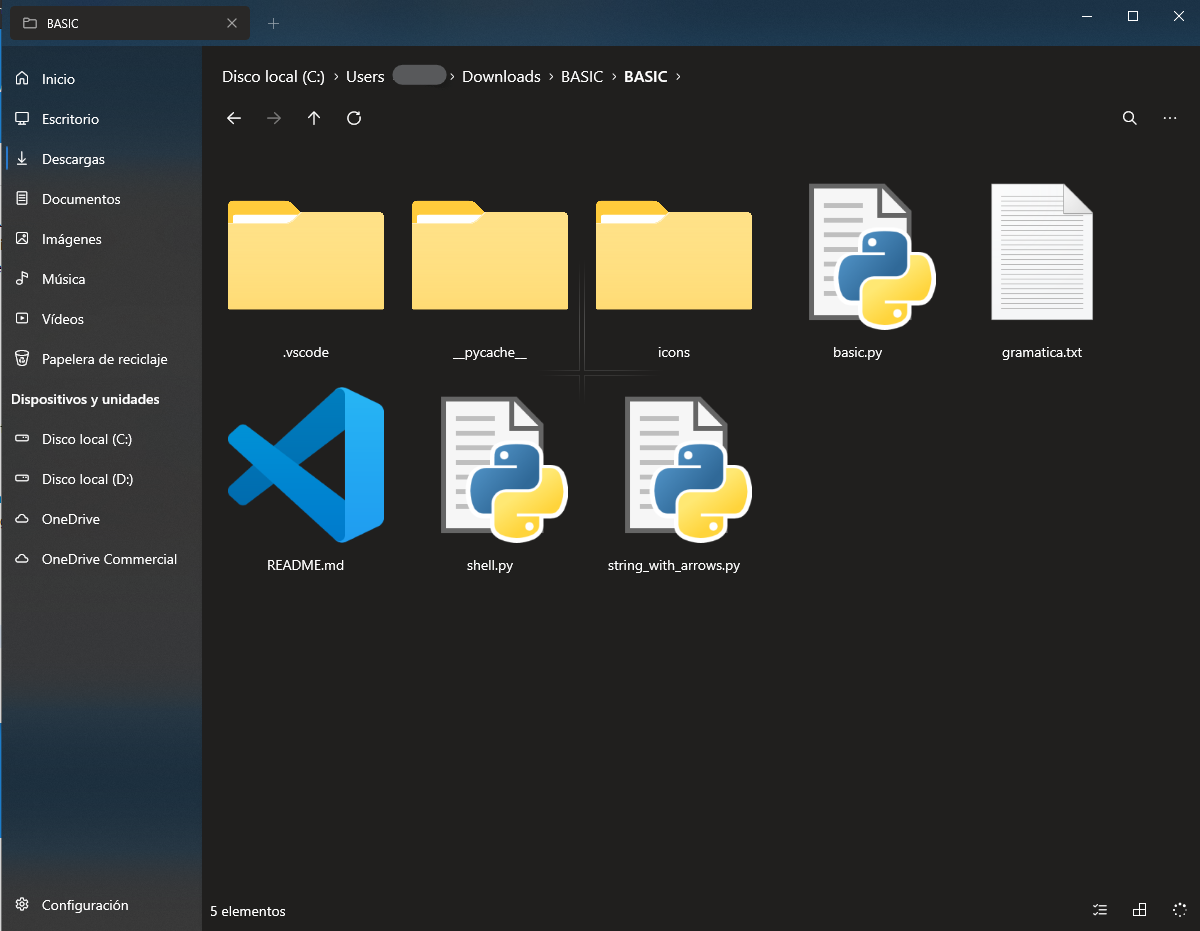Click the 5 elementos status text

click(248, 911)
